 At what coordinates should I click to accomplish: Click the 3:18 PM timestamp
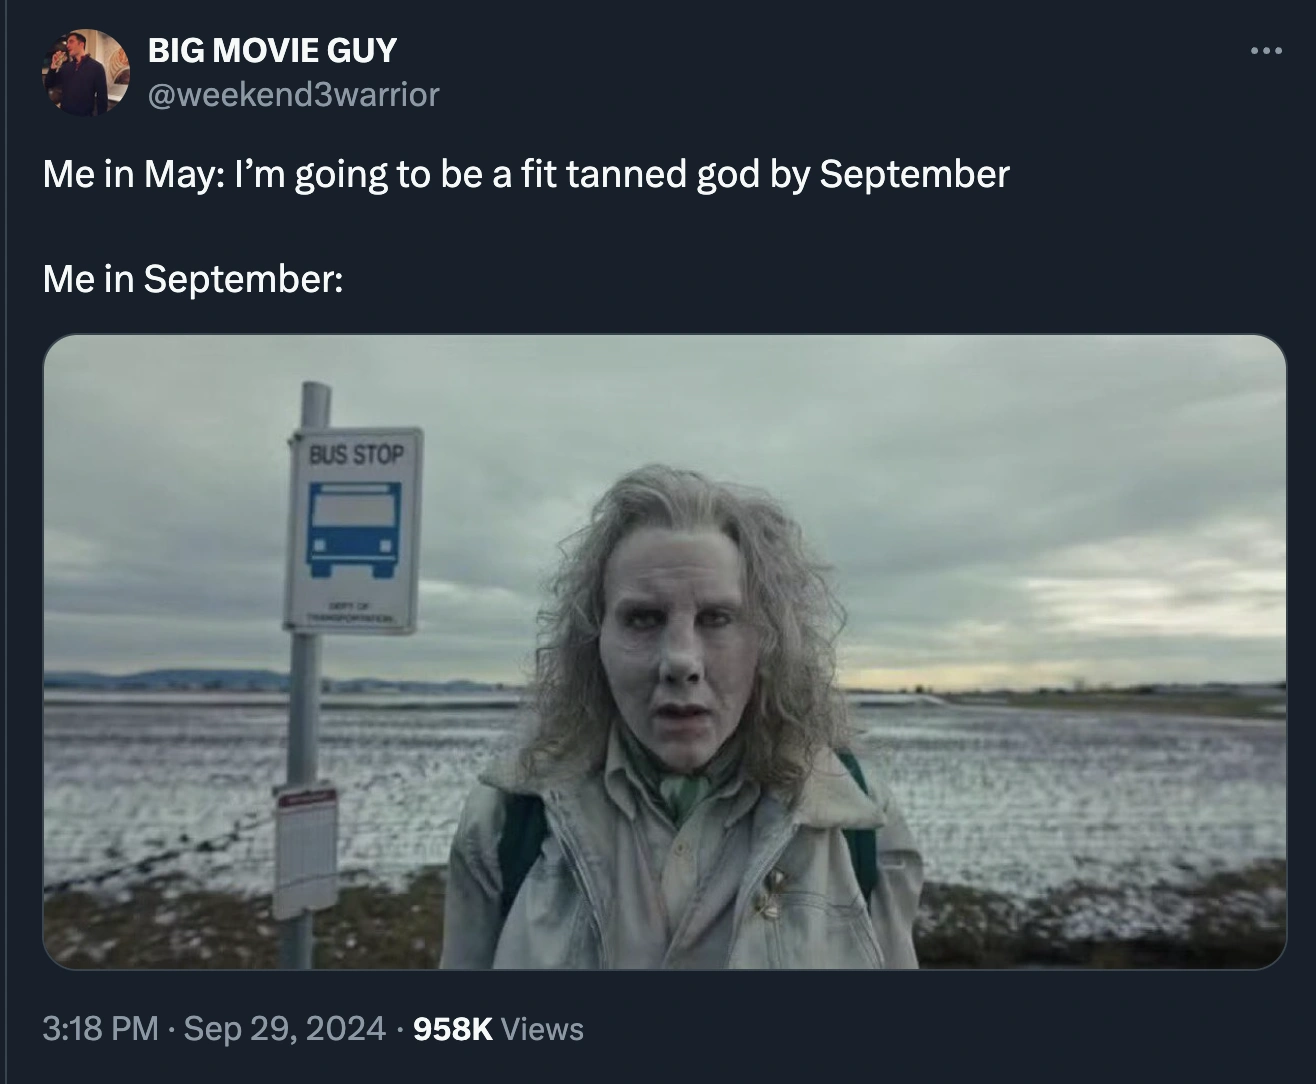point(100,1028)
